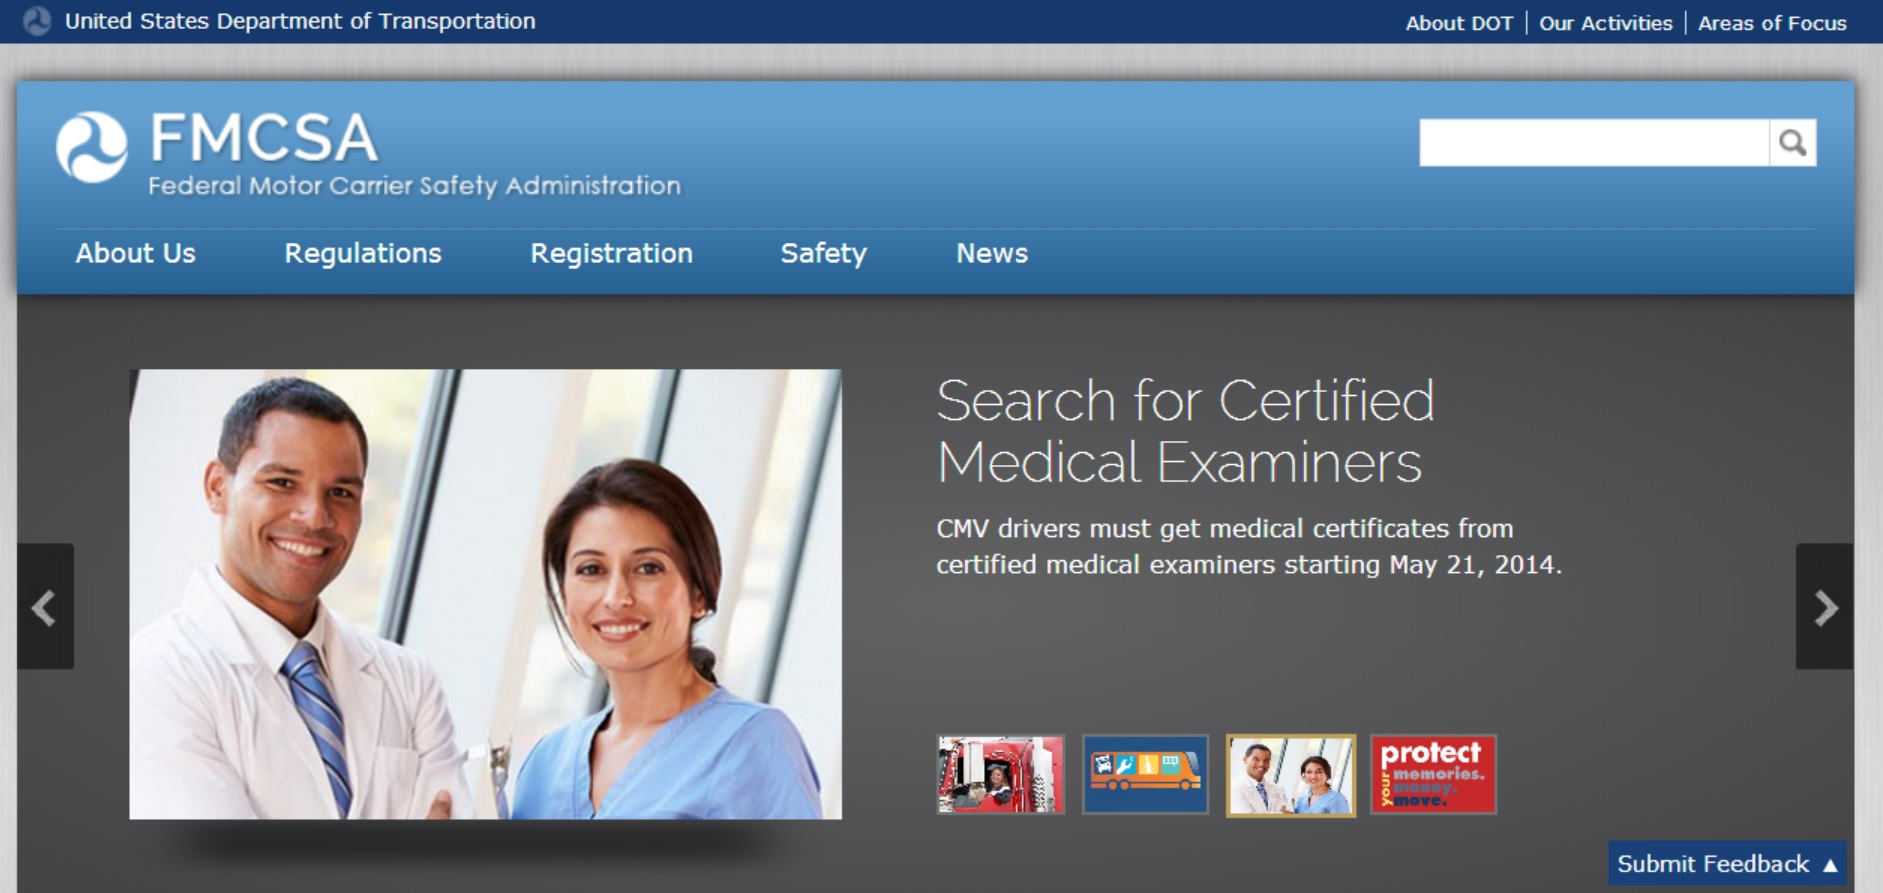Open the Registration menu

tap(611, 254)
